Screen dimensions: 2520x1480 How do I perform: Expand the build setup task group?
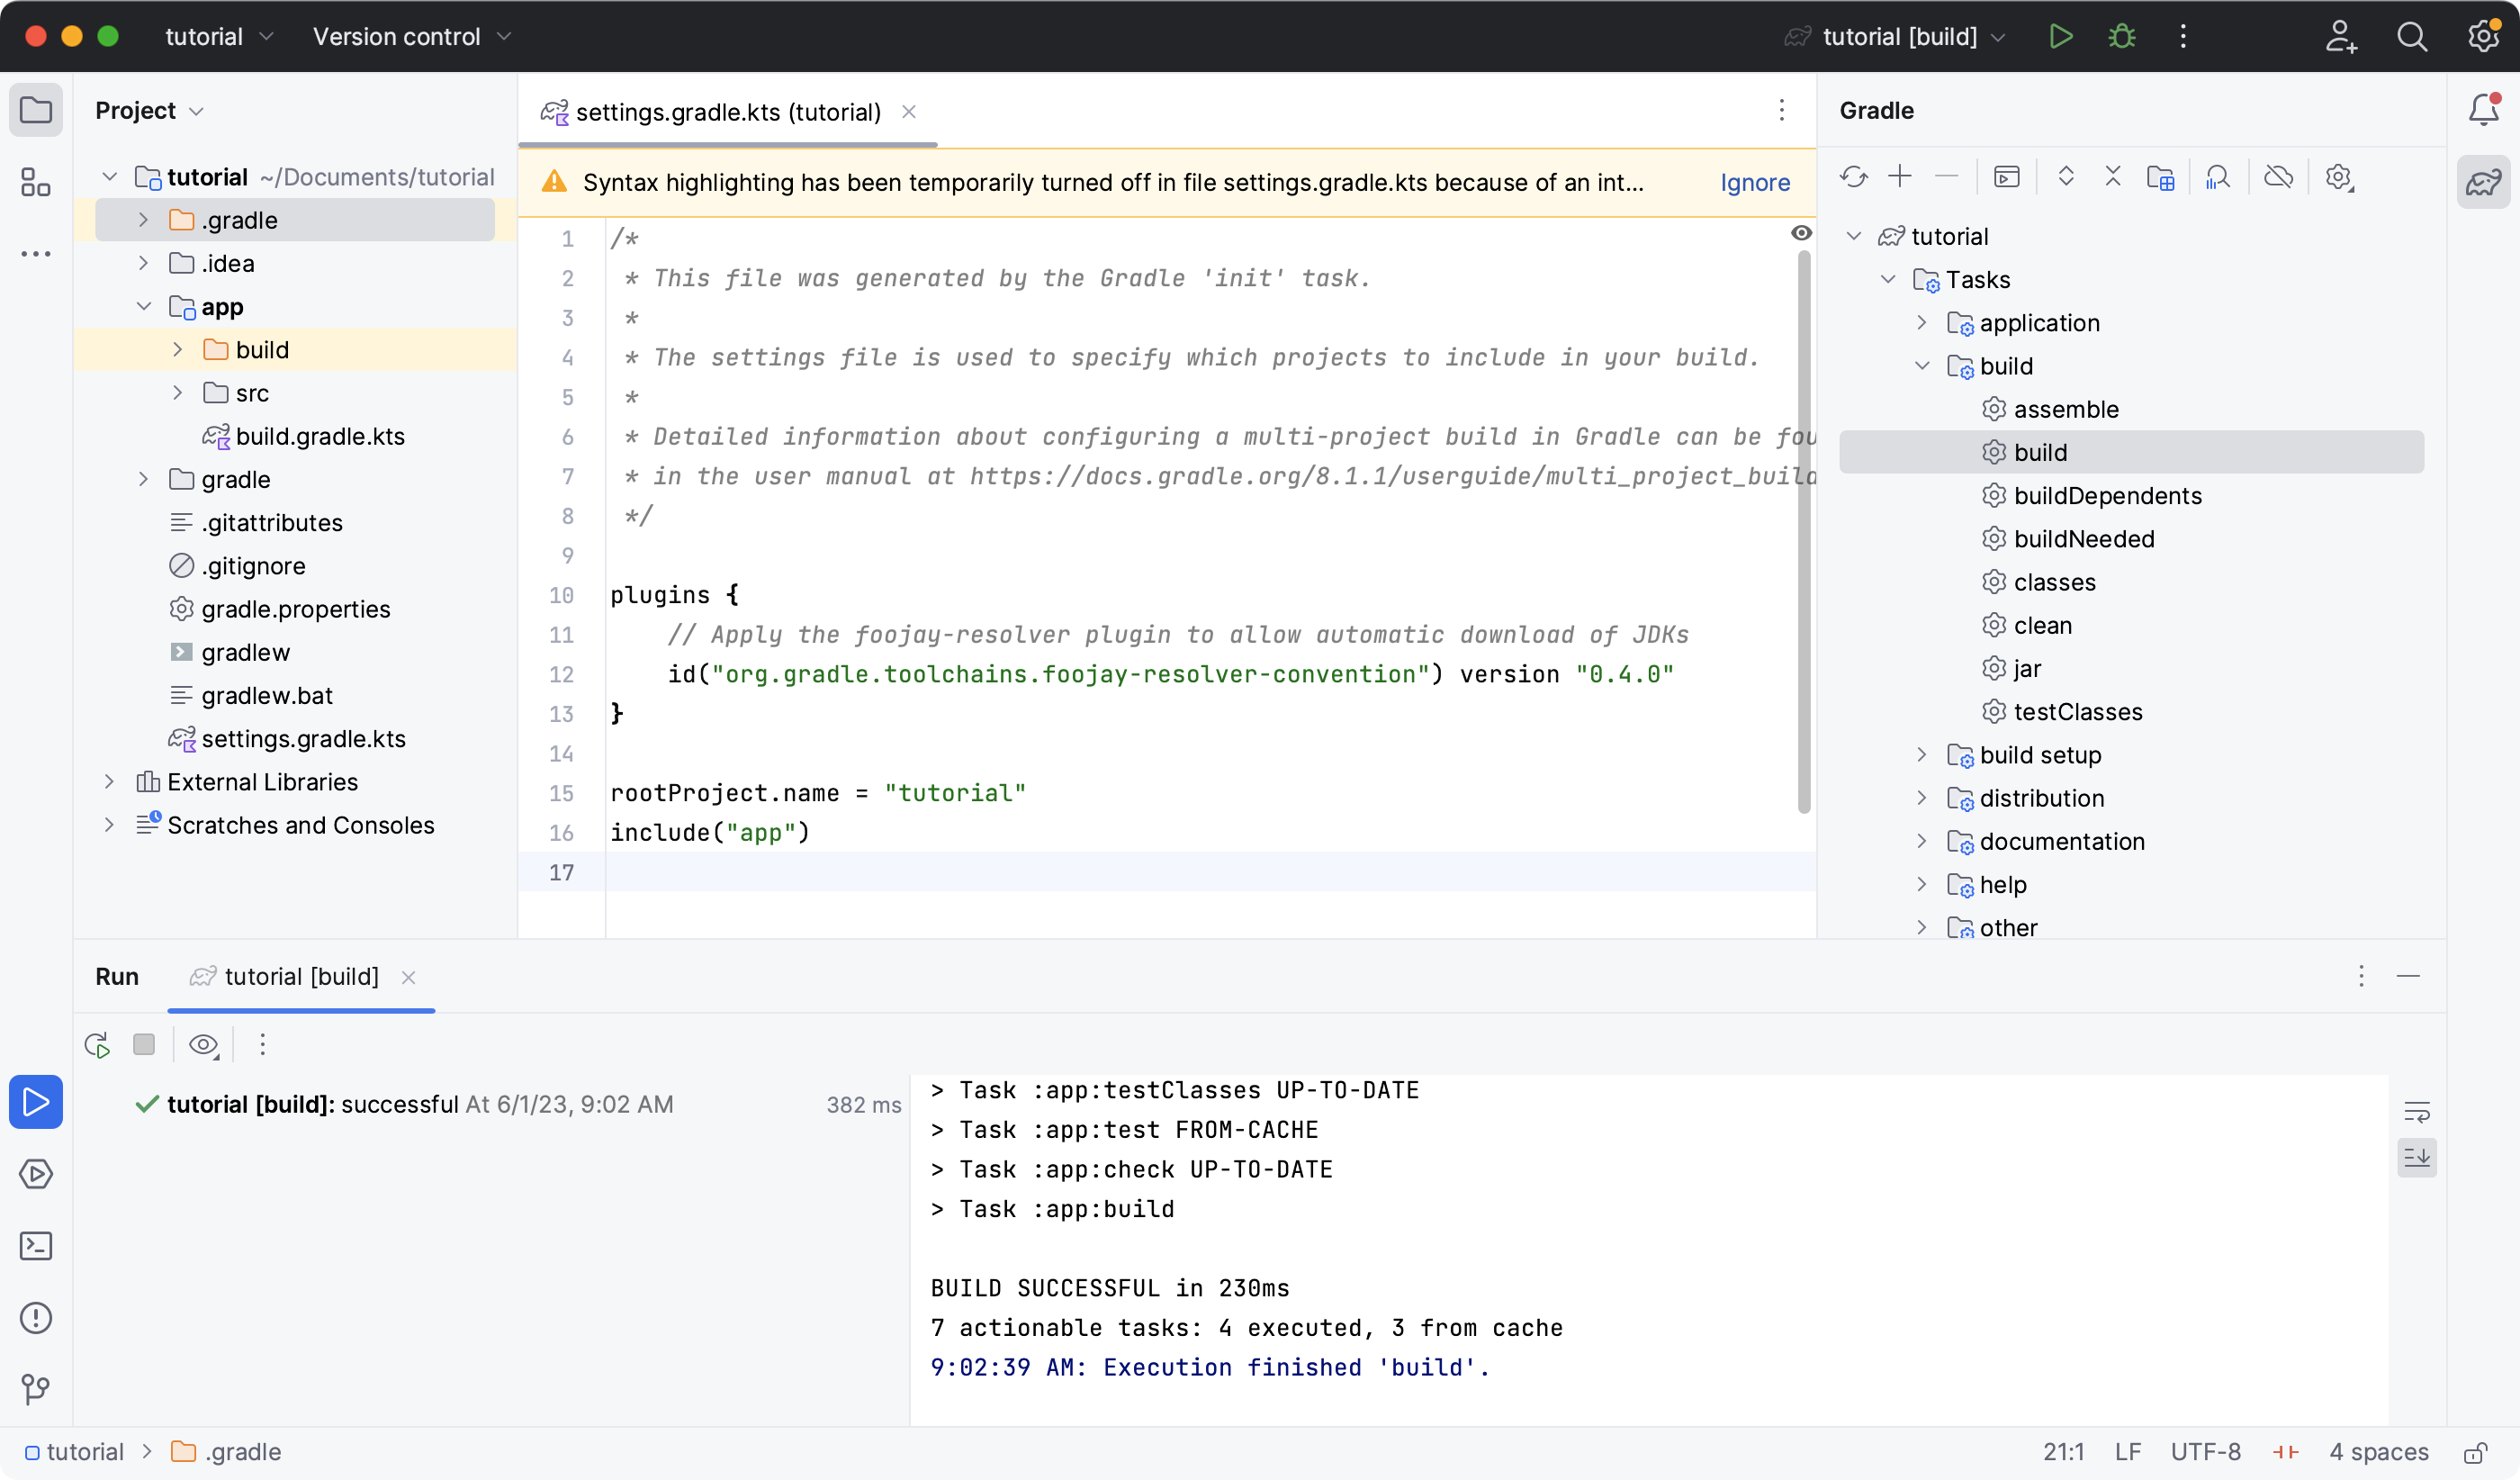pyautogui.click(x=1921, y=754)
